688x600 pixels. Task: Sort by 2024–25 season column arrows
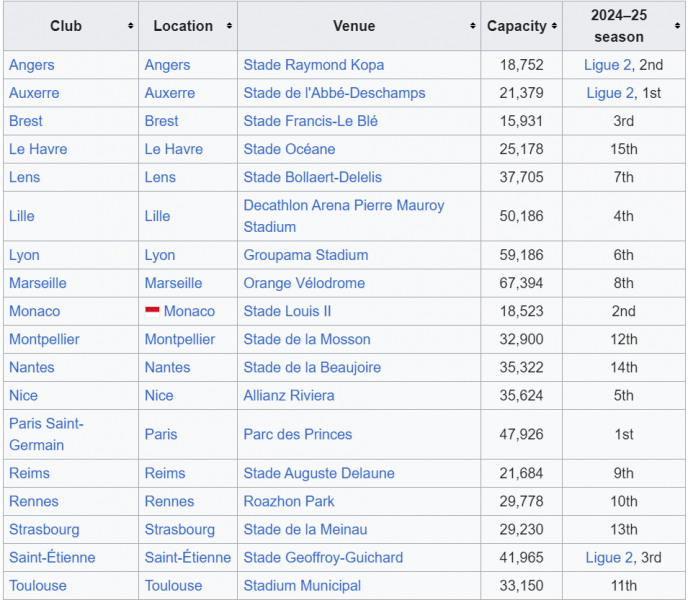click(x=679, y=26)
